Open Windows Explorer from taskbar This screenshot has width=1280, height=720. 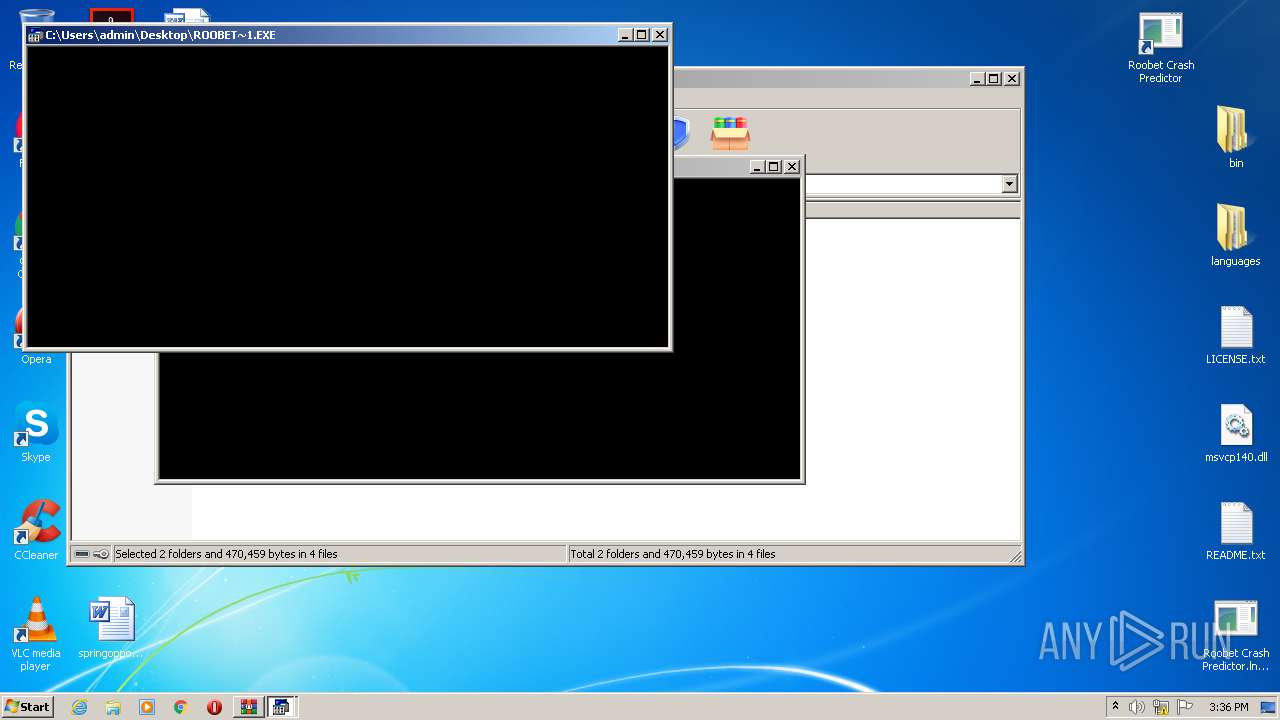[113, 707]
